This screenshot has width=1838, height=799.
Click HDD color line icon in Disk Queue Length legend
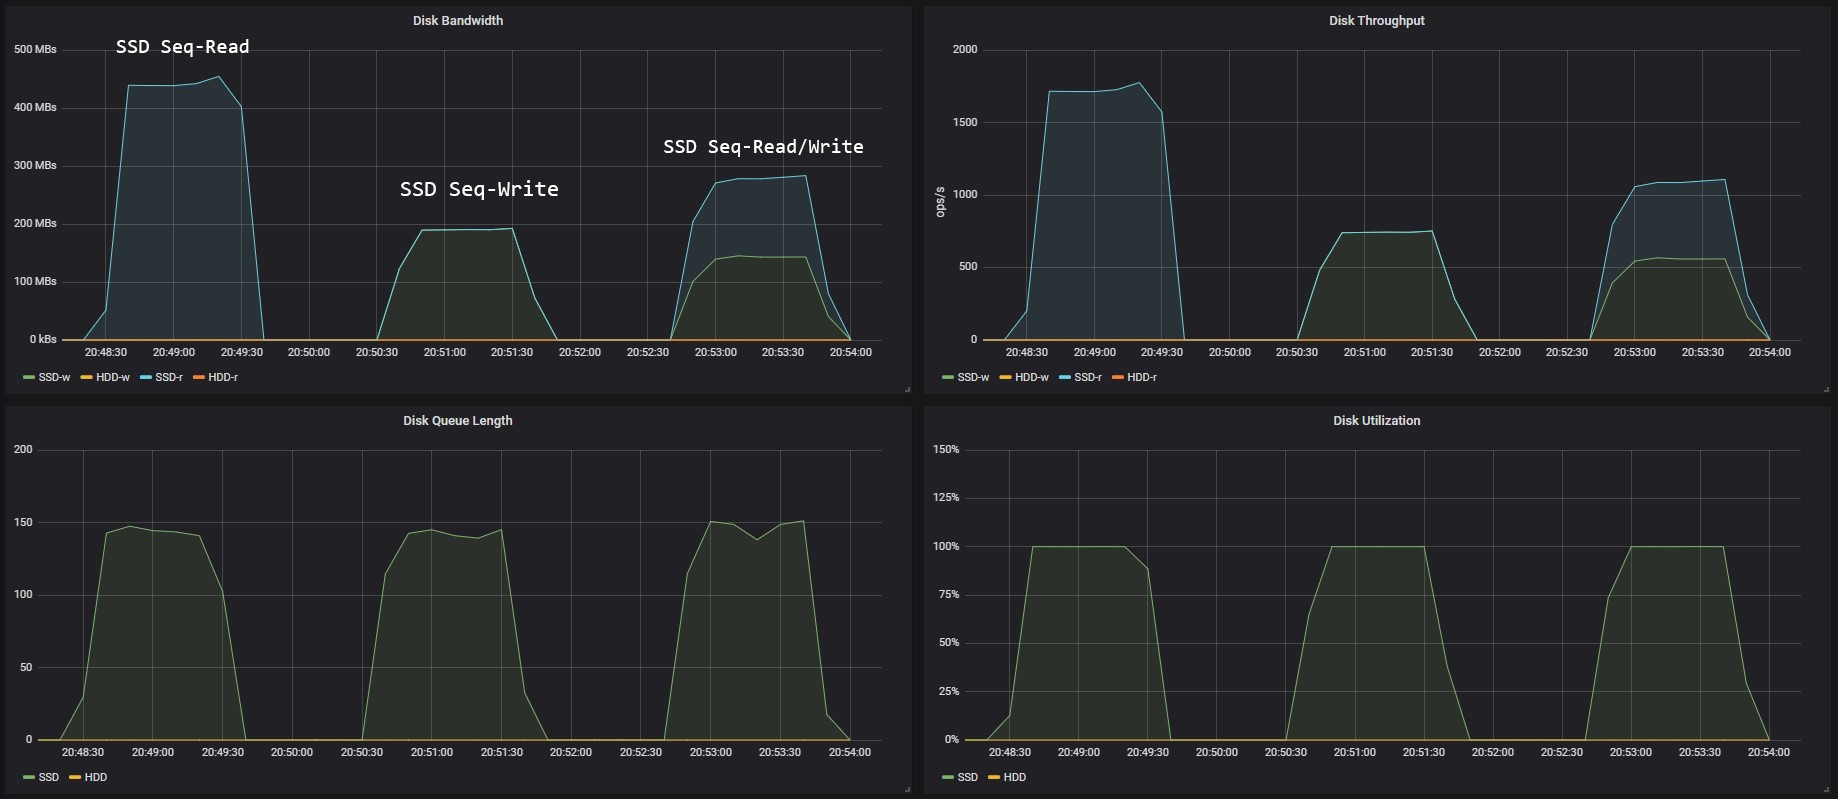[x=75, y=778]
